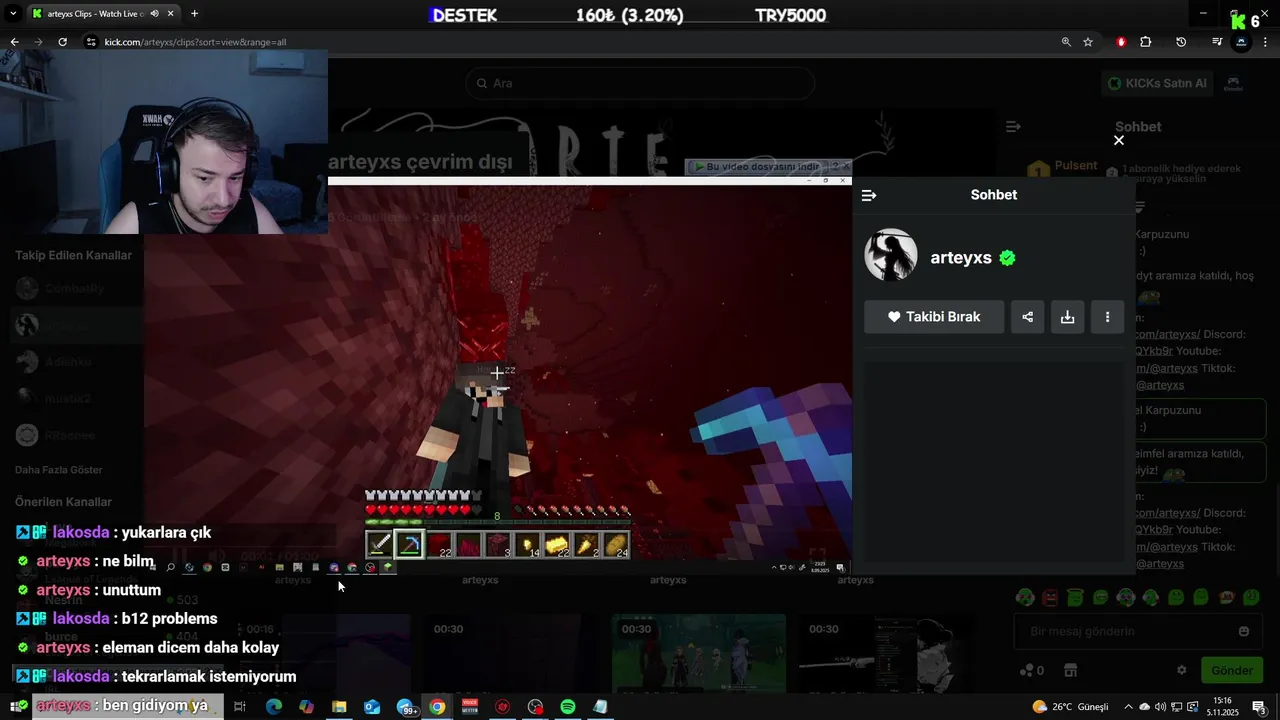The height and width of the screenshot is (720, 1280).
Task: Click the taskbar clock showing 15:16
Action: tap(1222, 707)
